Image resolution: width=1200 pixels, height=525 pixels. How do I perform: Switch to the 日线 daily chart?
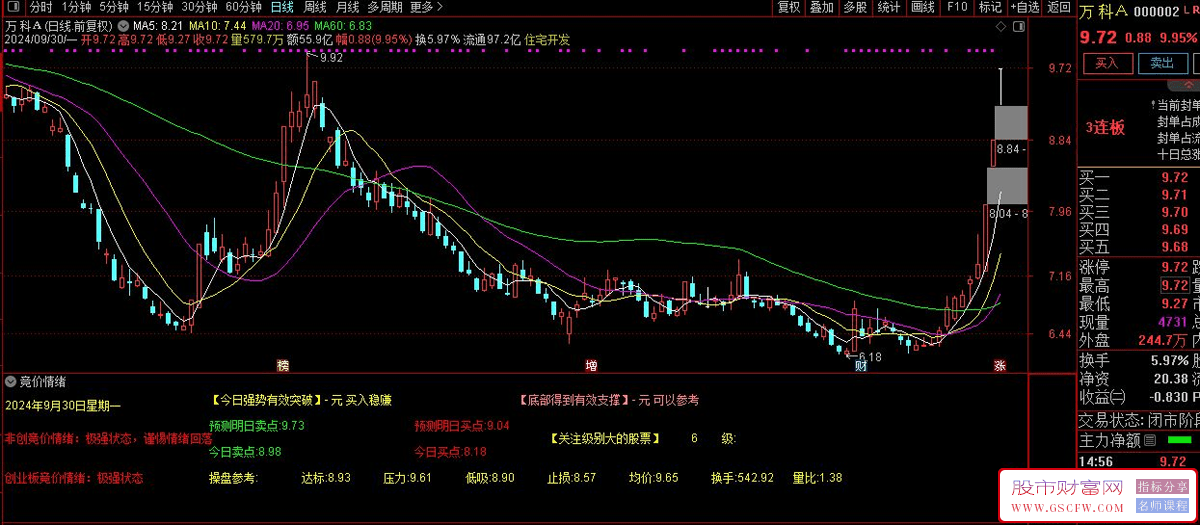coord(282,7)
